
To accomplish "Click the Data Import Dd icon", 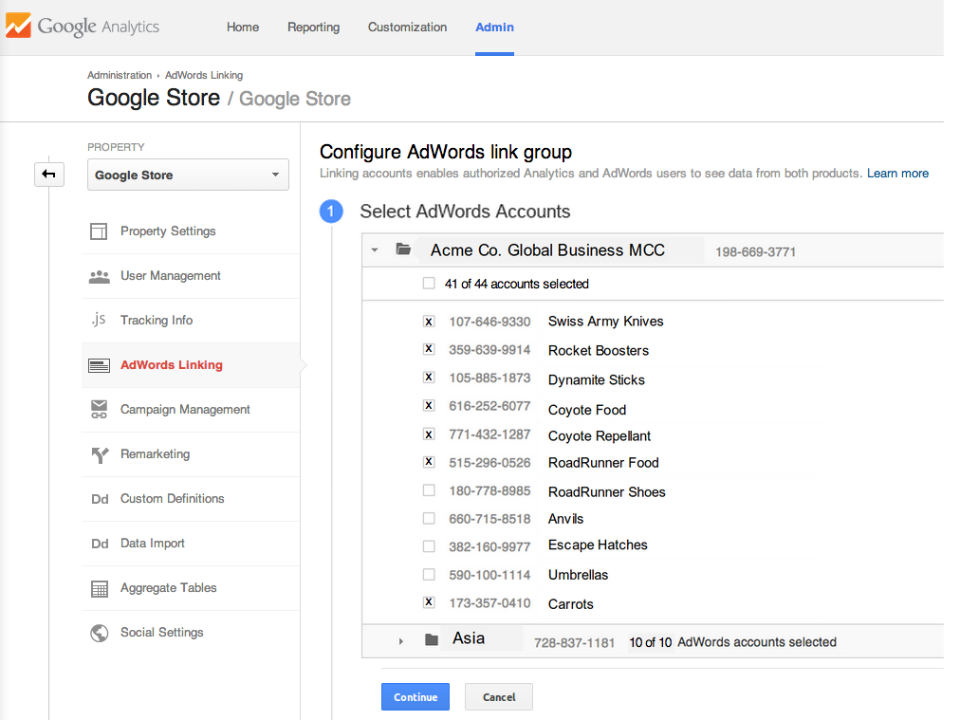I will tap(100, 544).
